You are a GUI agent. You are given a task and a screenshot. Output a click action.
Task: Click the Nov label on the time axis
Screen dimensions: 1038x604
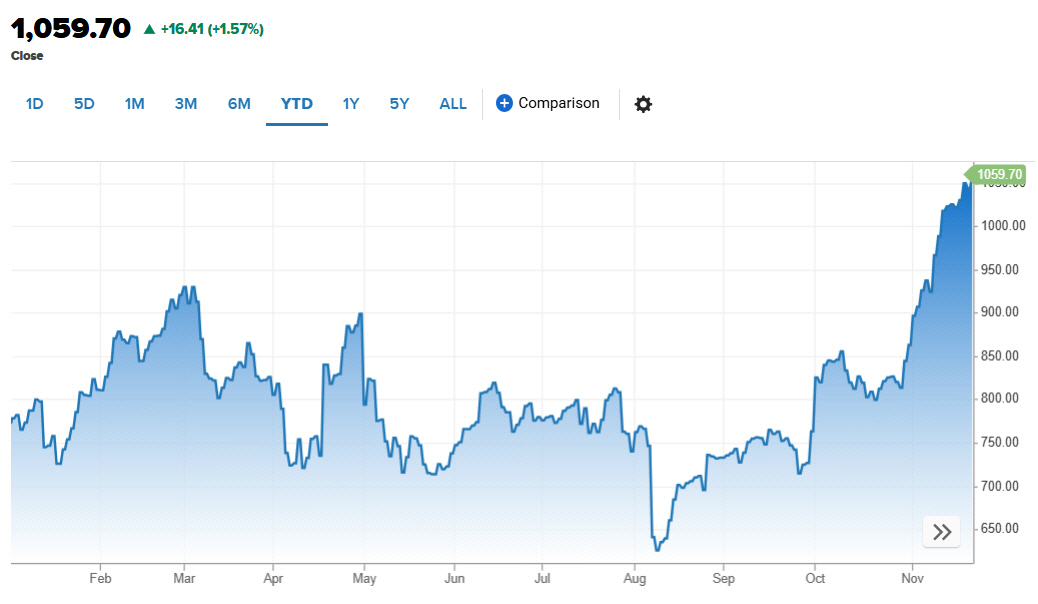(x=911, y=578)
